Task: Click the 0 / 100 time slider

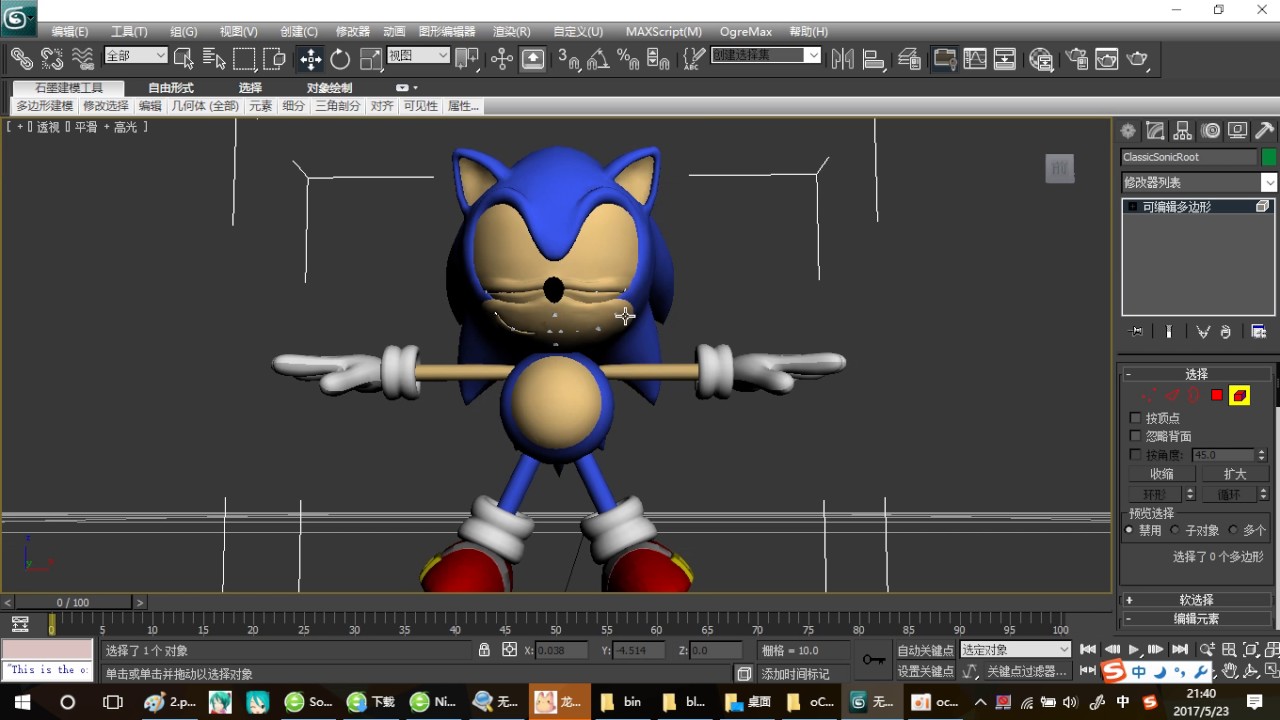Action: tap(73, 602)
